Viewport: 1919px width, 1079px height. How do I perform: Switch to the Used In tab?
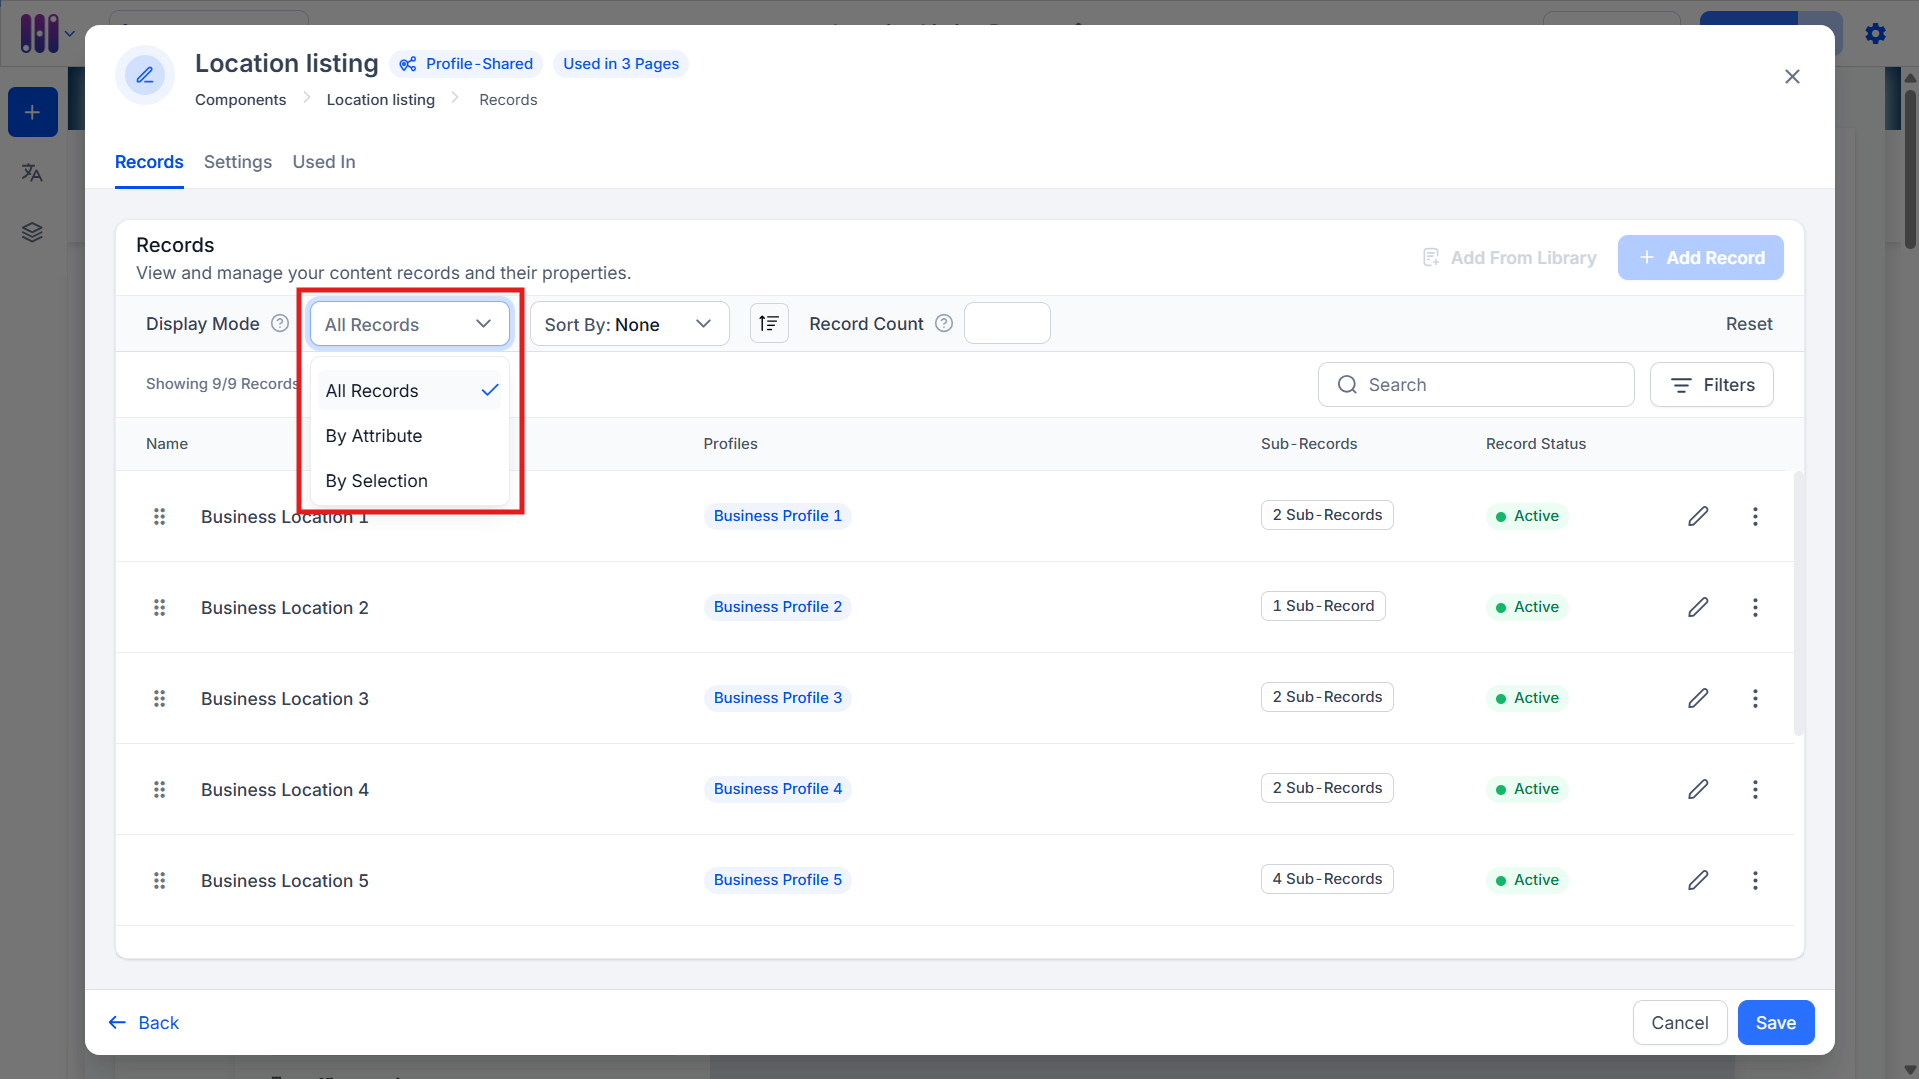[x=324, y=162]
